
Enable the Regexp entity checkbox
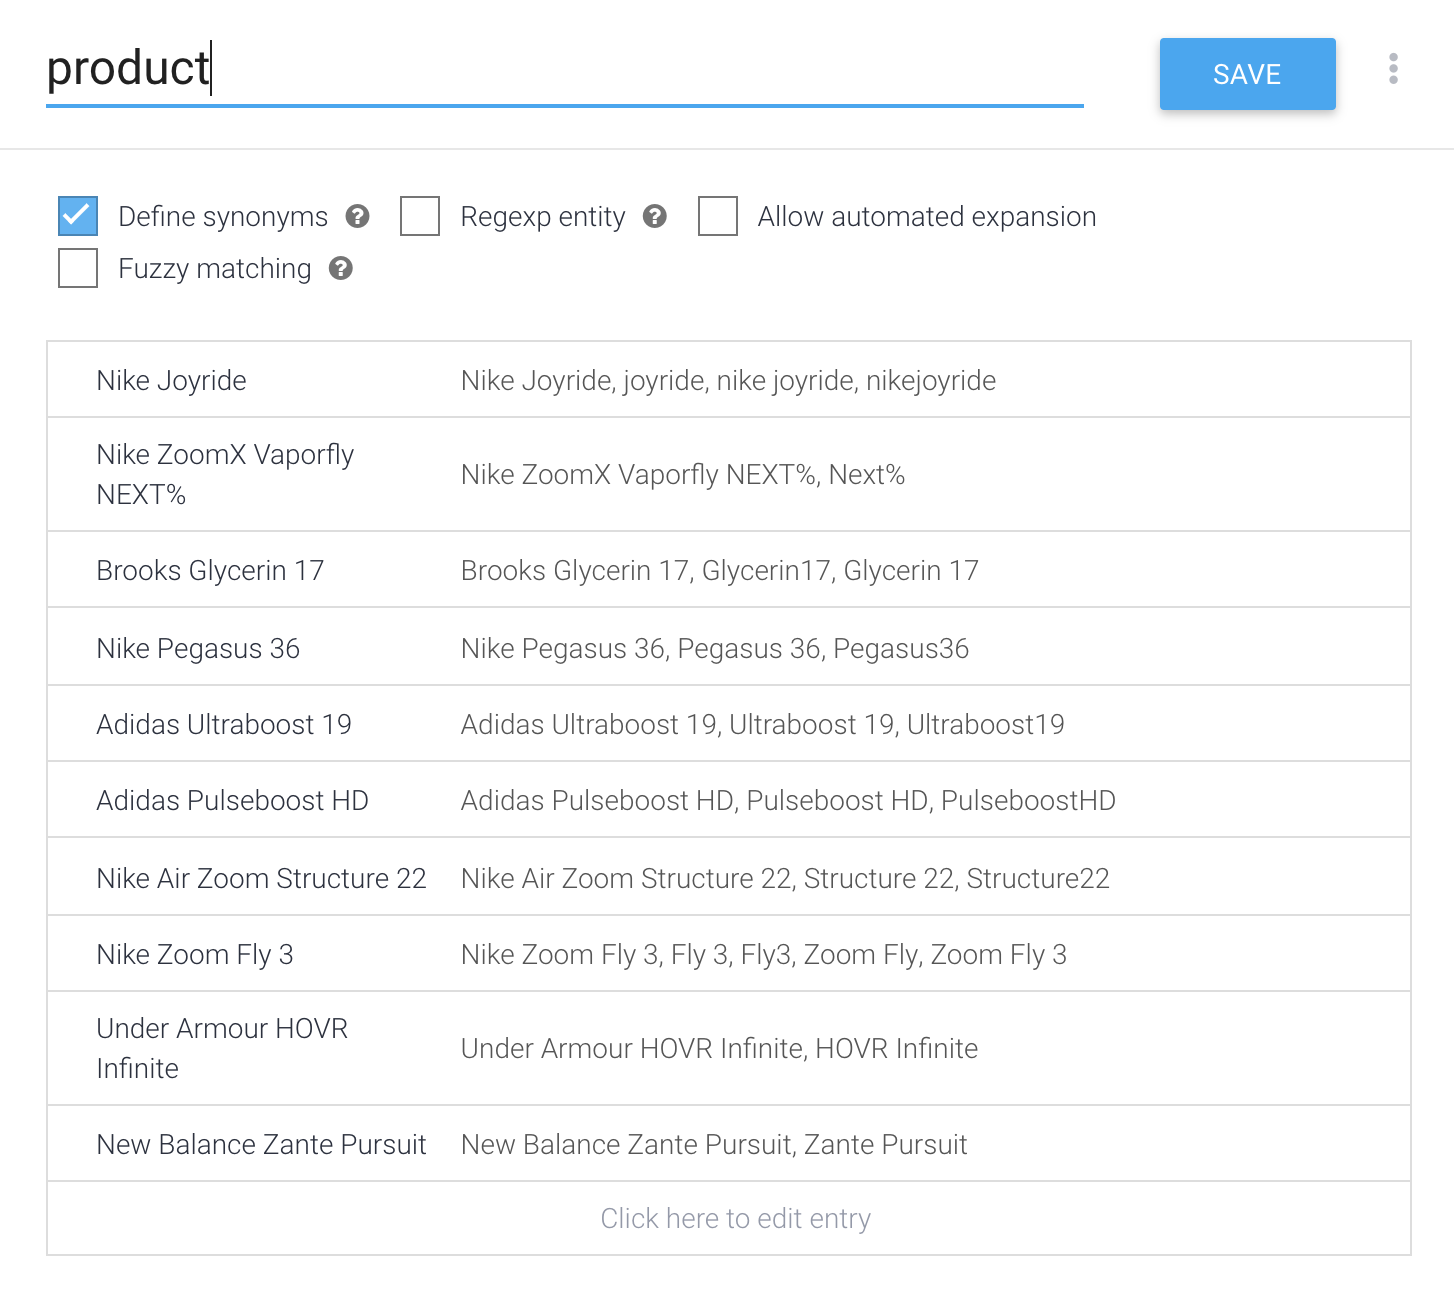pyautogui.click(x=420, y=216)
